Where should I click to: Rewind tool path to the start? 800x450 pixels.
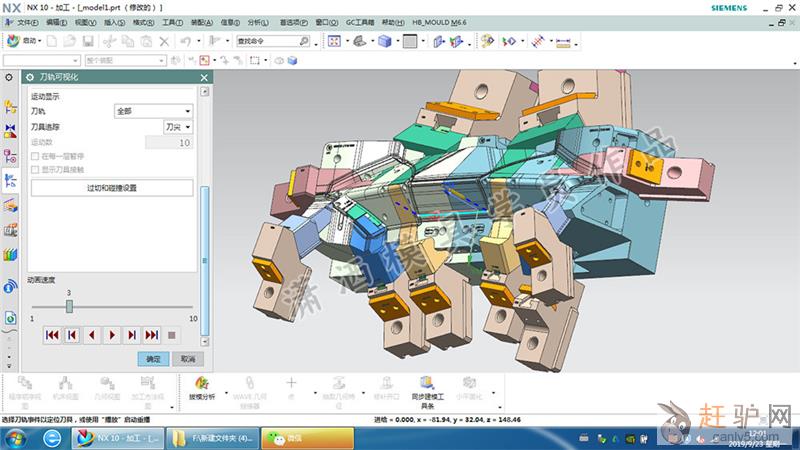(50, 335)
